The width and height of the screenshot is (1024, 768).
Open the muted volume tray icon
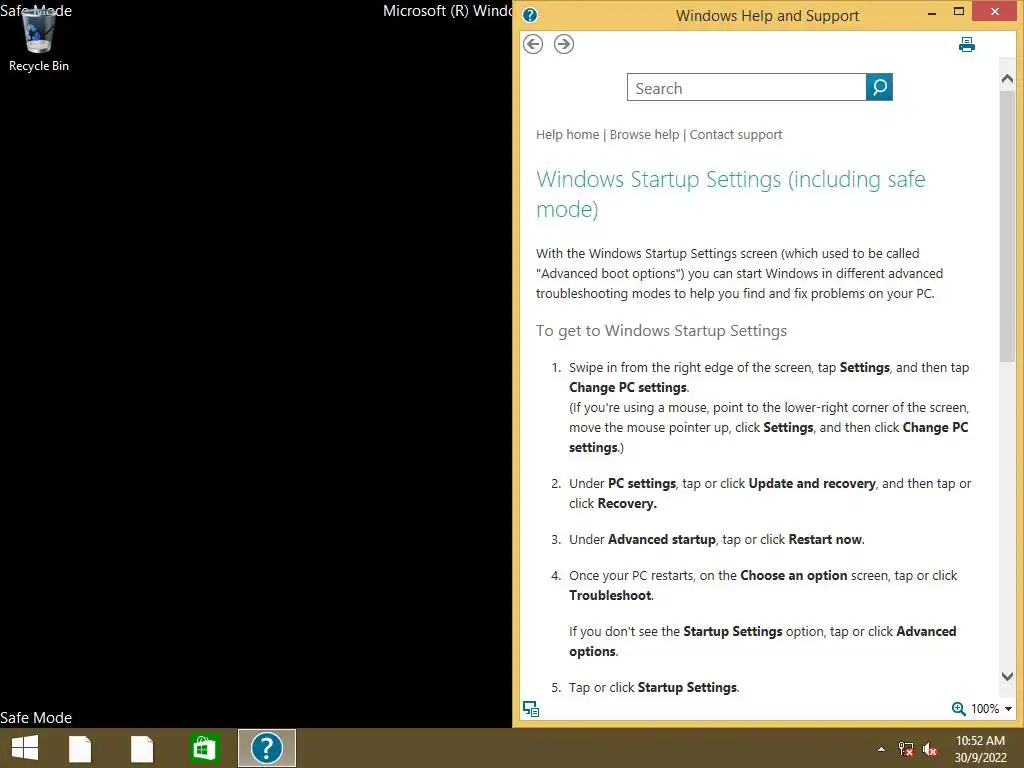(930, 749)
